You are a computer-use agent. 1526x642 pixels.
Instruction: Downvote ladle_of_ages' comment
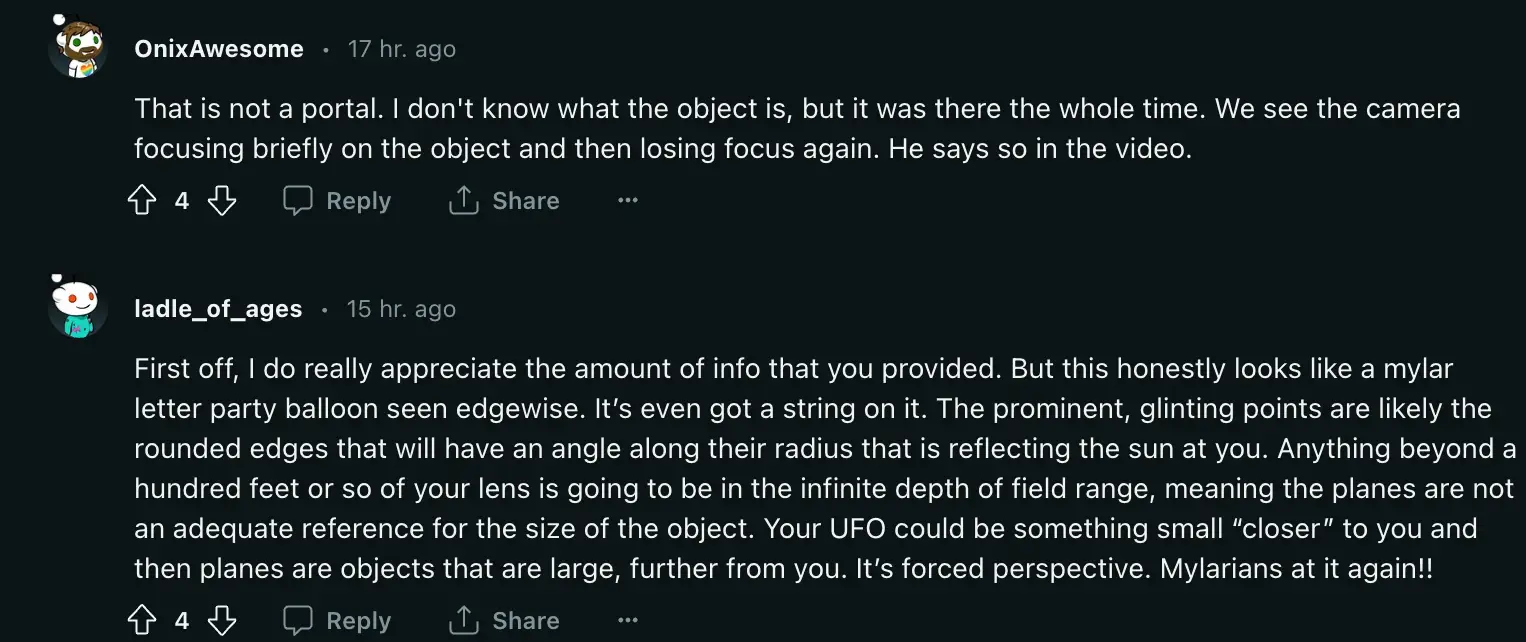(221, 621)
